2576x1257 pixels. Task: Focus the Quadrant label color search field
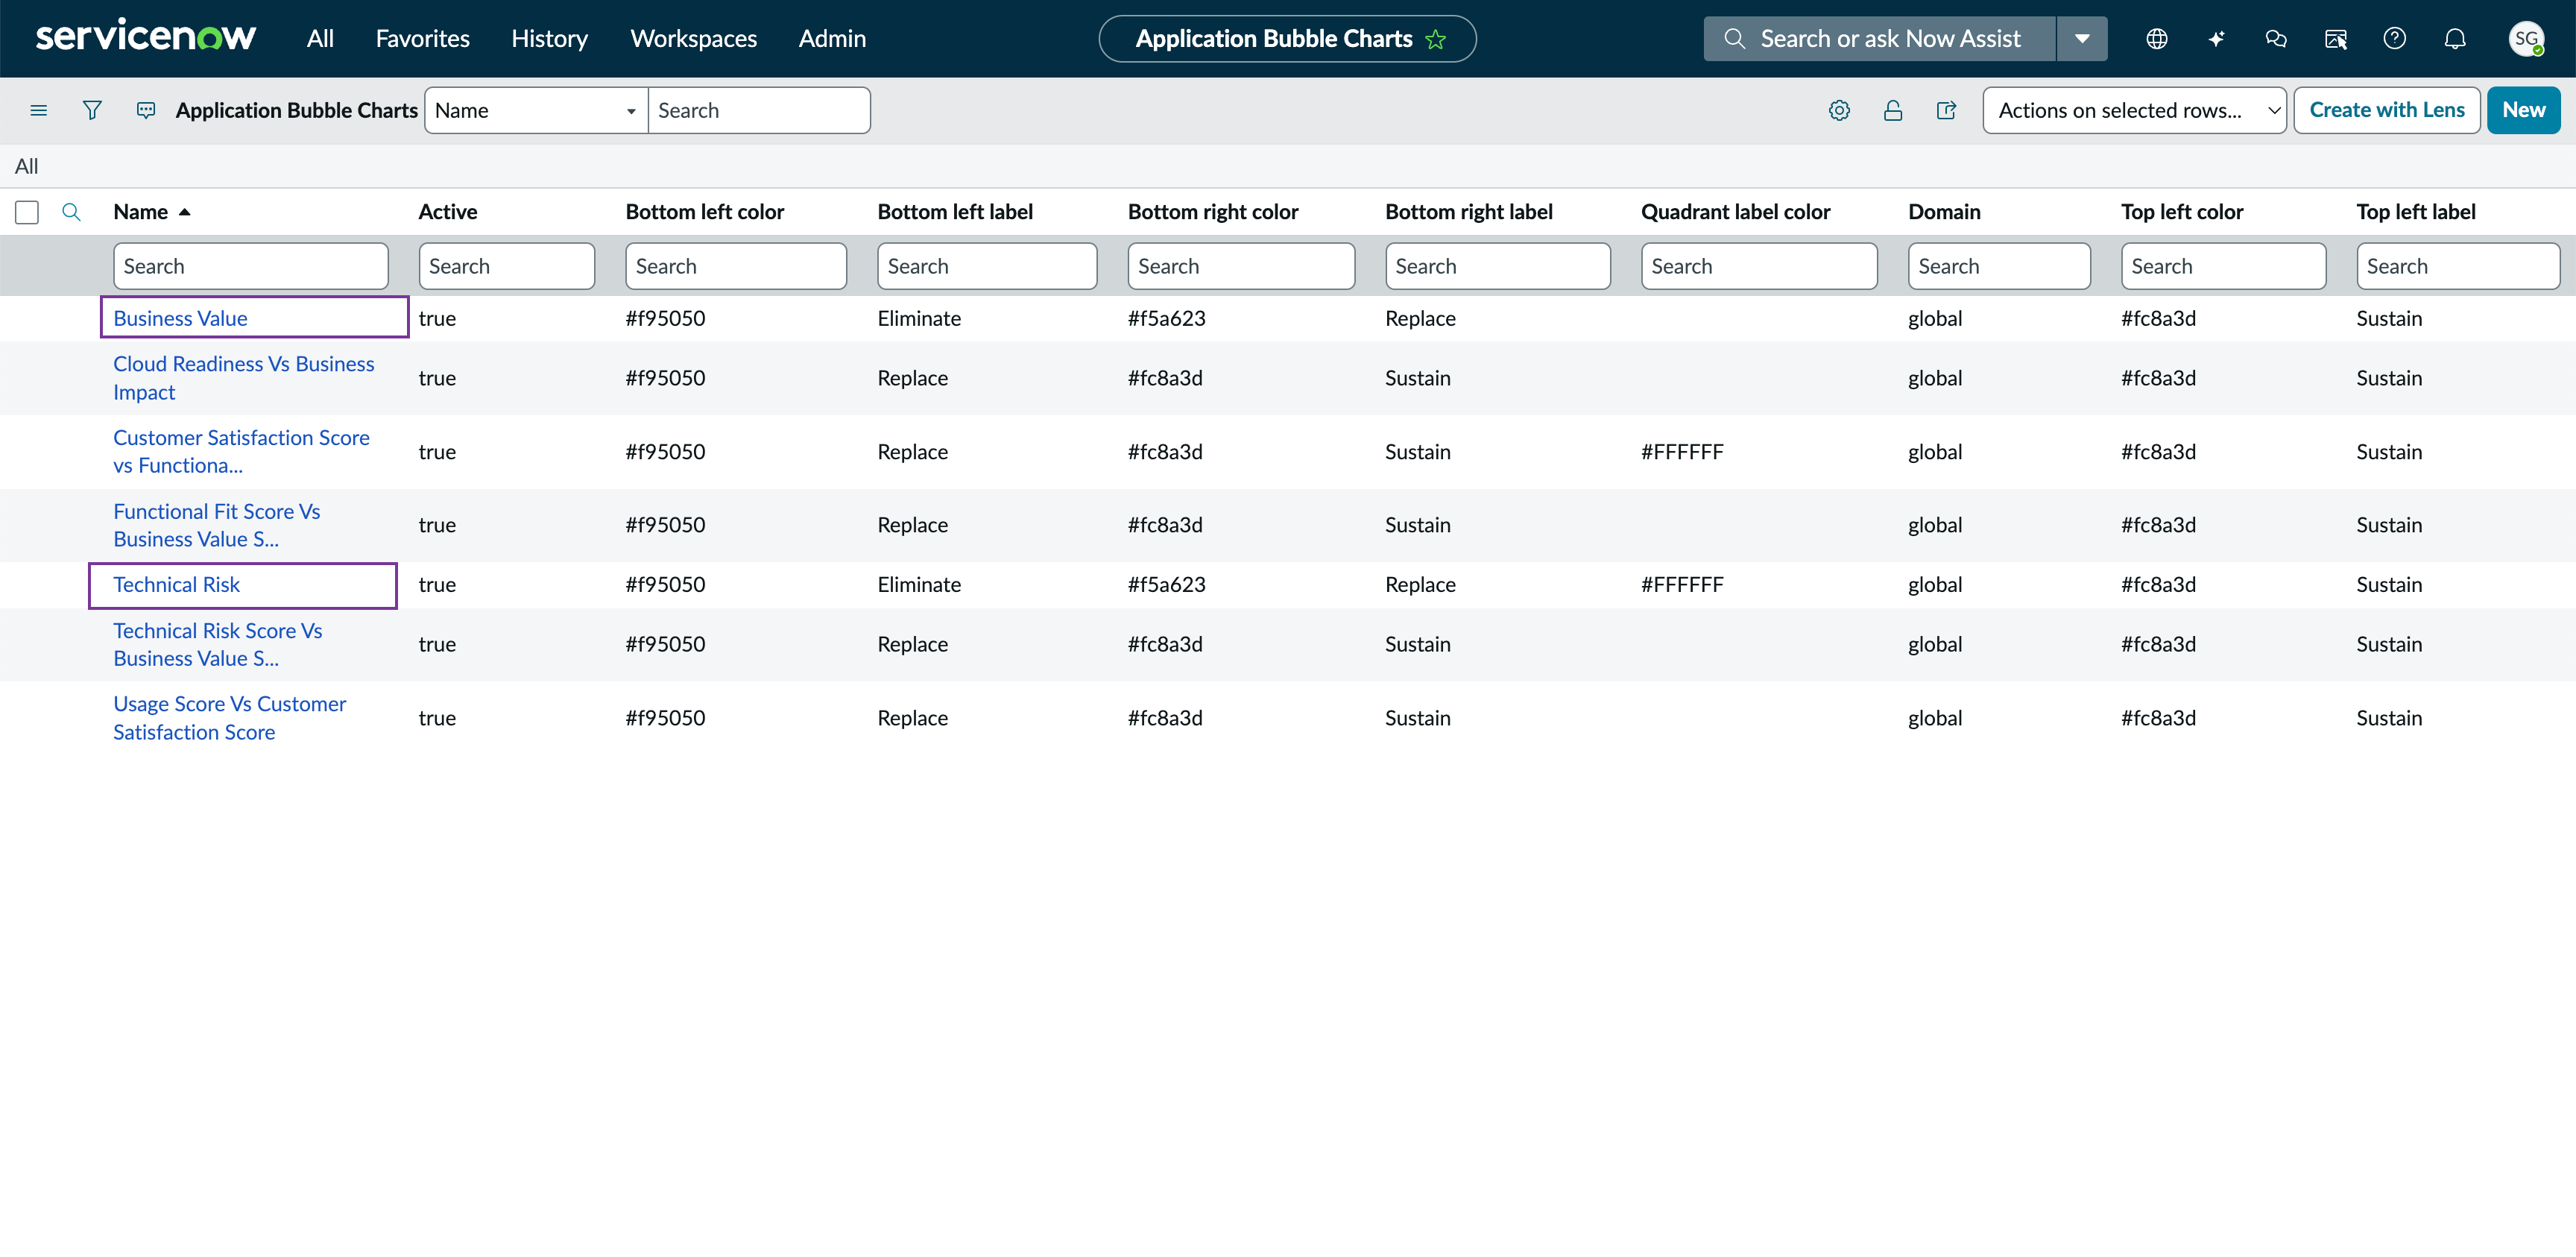(1759, 266)
